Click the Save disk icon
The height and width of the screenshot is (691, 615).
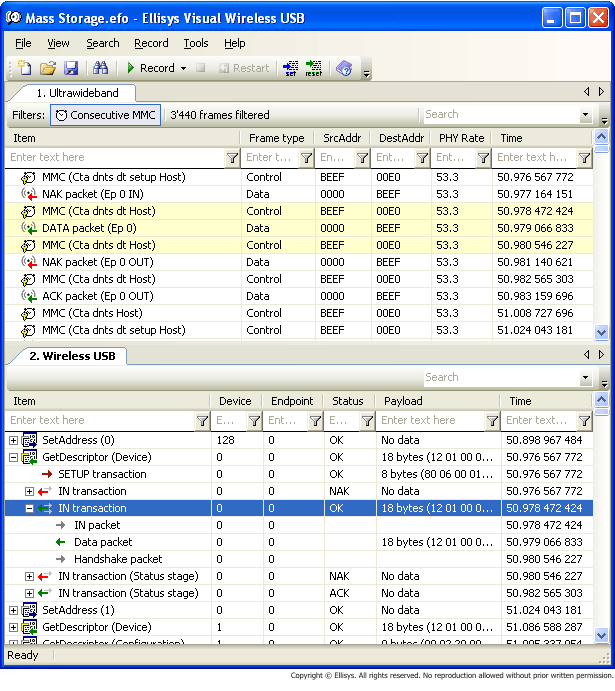[71, 68]
